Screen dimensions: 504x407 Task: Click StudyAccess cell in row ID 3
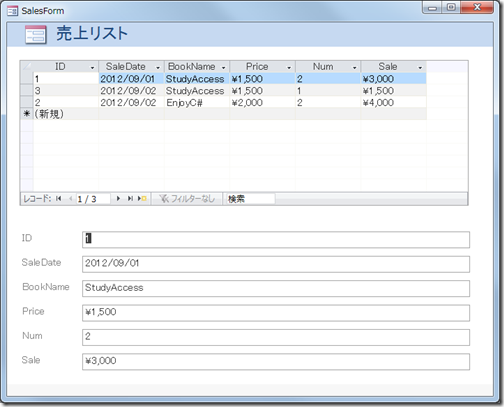coord(197,90)
